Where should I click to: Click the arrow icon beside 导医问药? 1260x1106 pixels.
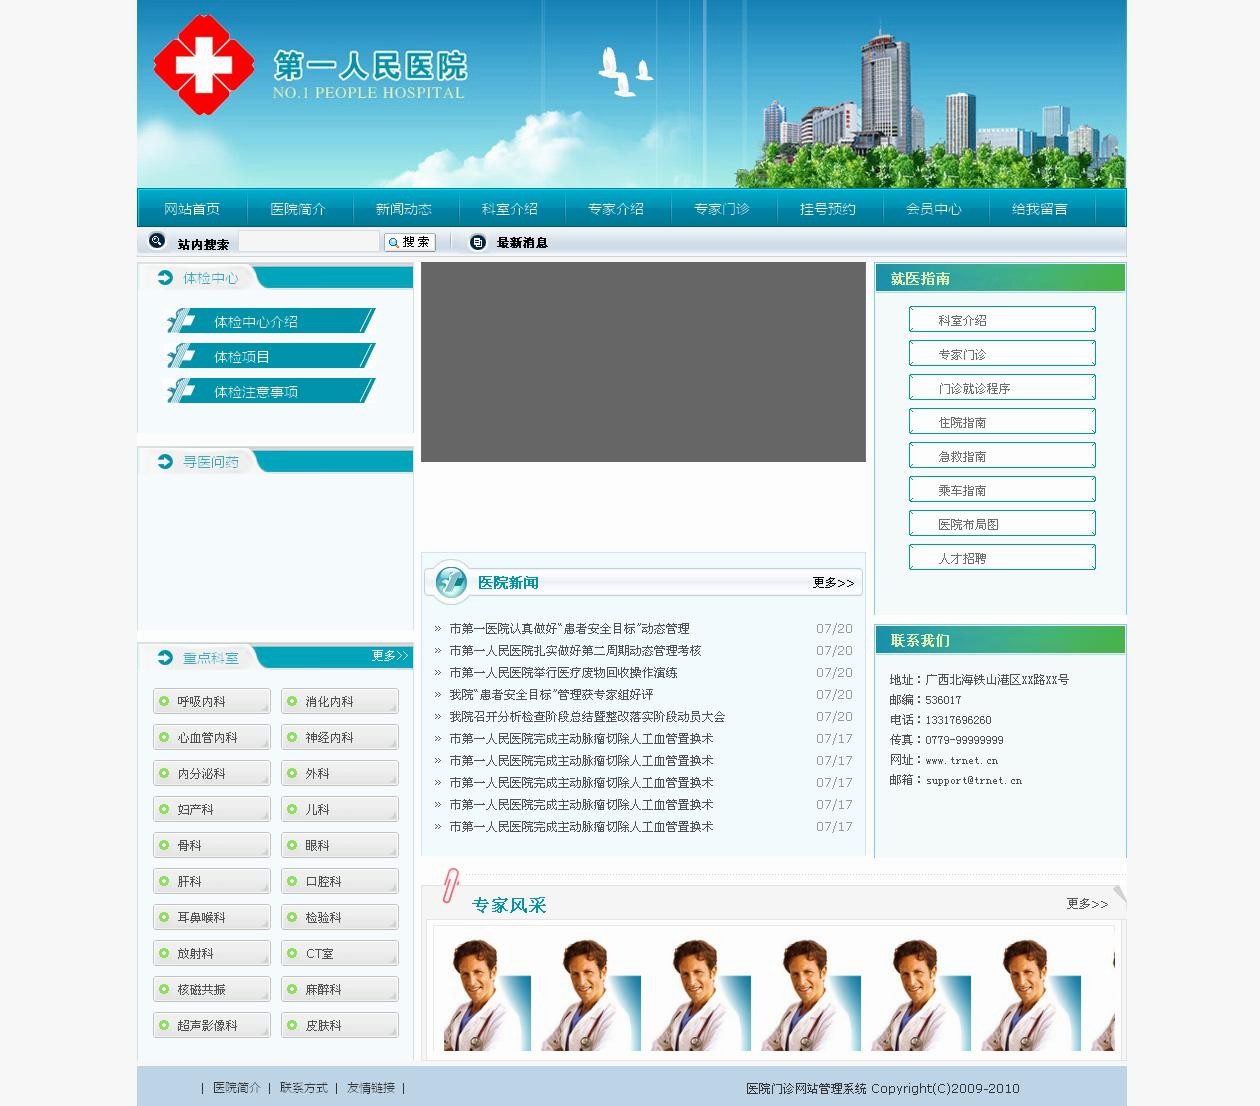click(165, 461)
